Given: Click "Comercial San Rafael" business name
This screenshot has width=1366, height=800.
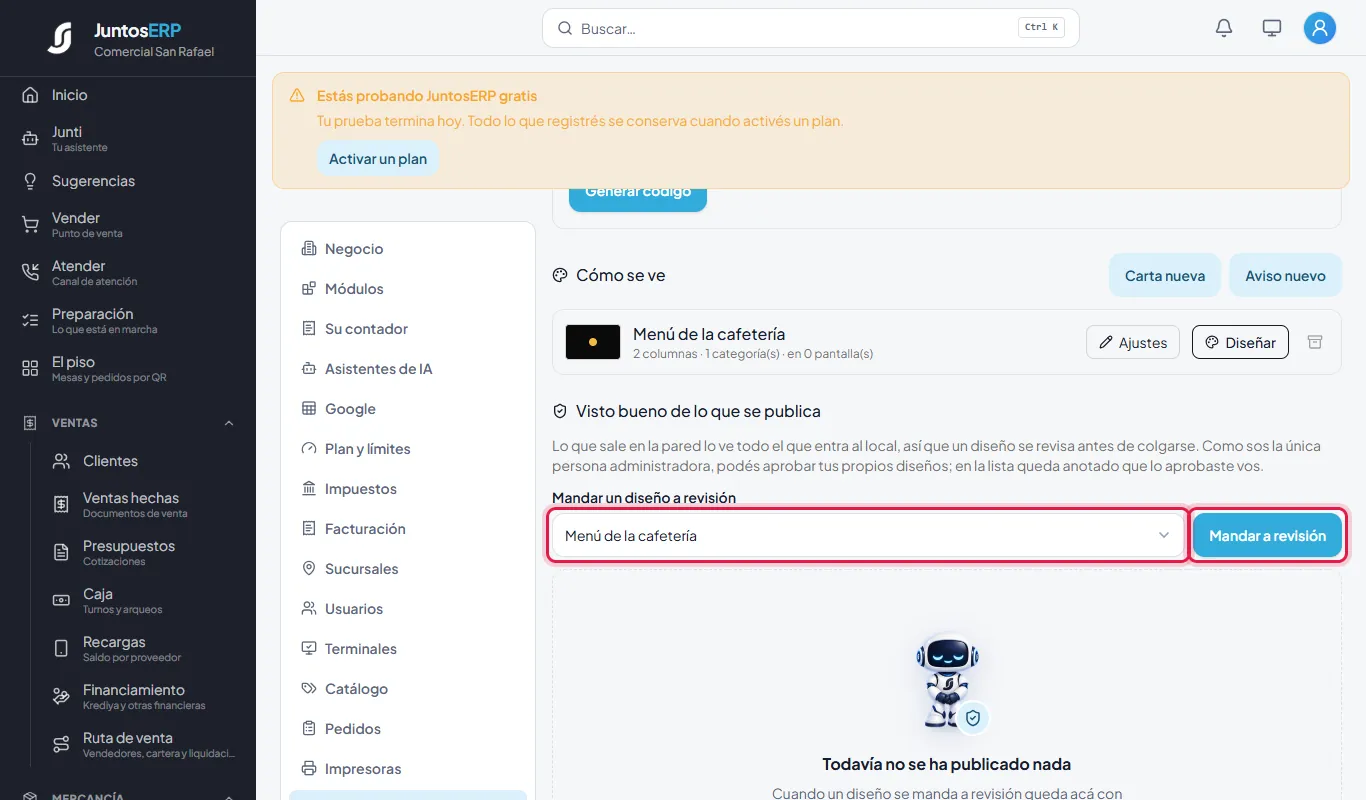Looking at the screenshot, I should [x=154, y=52].
